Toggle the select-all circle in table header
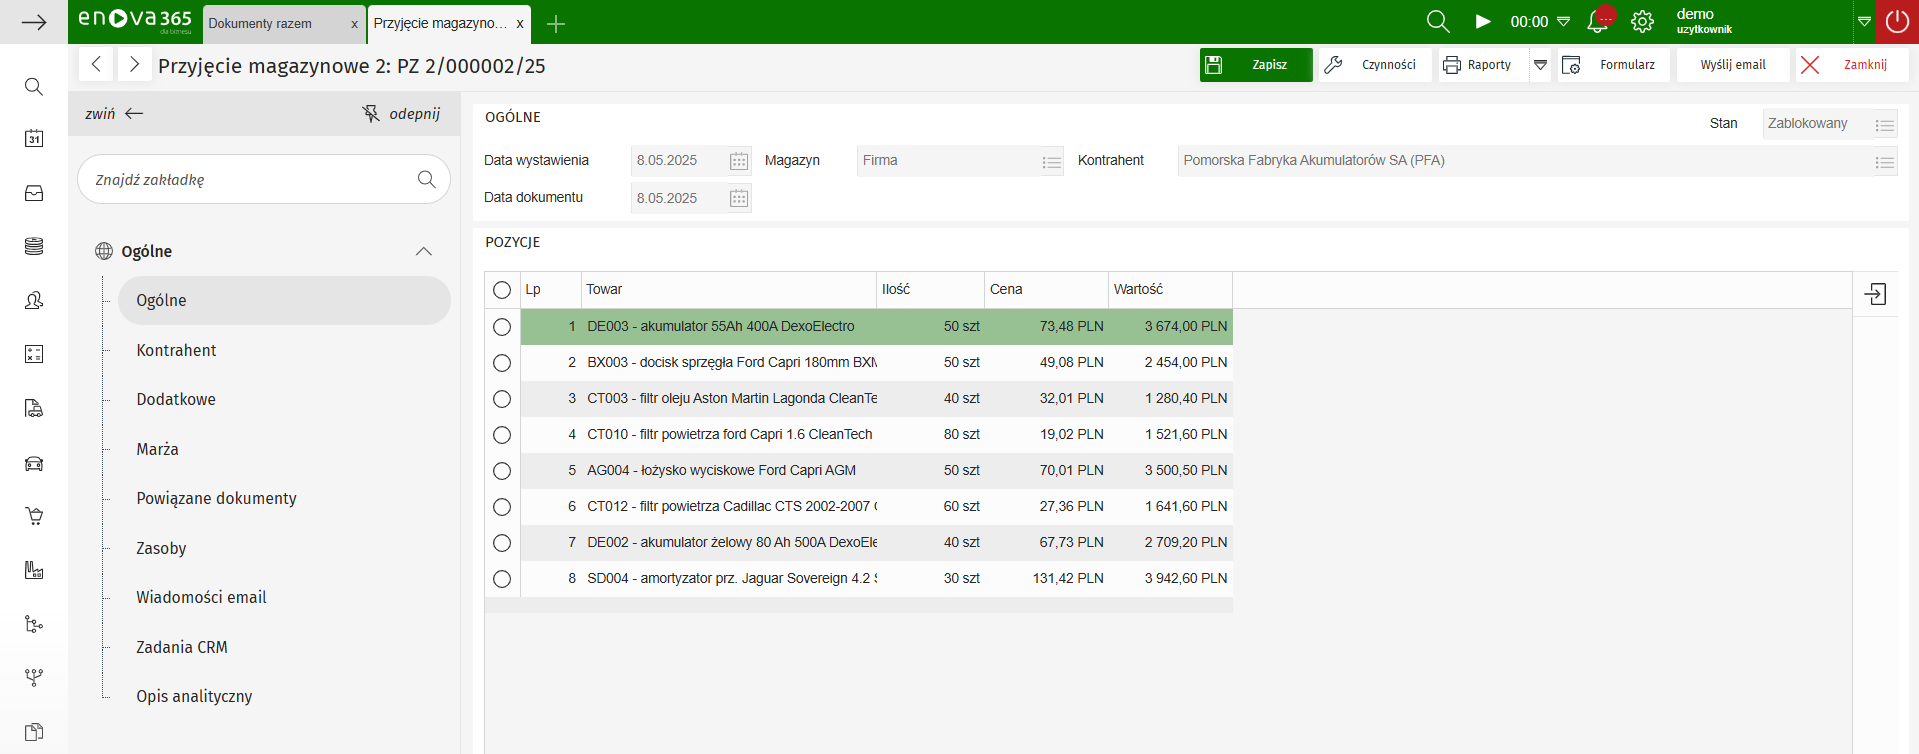This screenshot has width=1919, height=754. click(x=502, y=290)
